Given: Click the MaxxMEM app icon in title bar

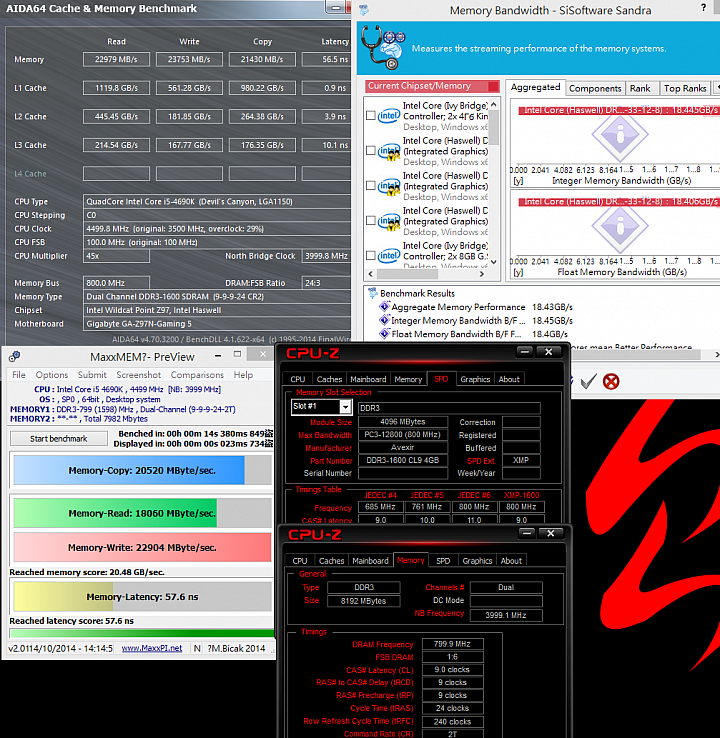Looking at the screenshot, I should point(14,357).
